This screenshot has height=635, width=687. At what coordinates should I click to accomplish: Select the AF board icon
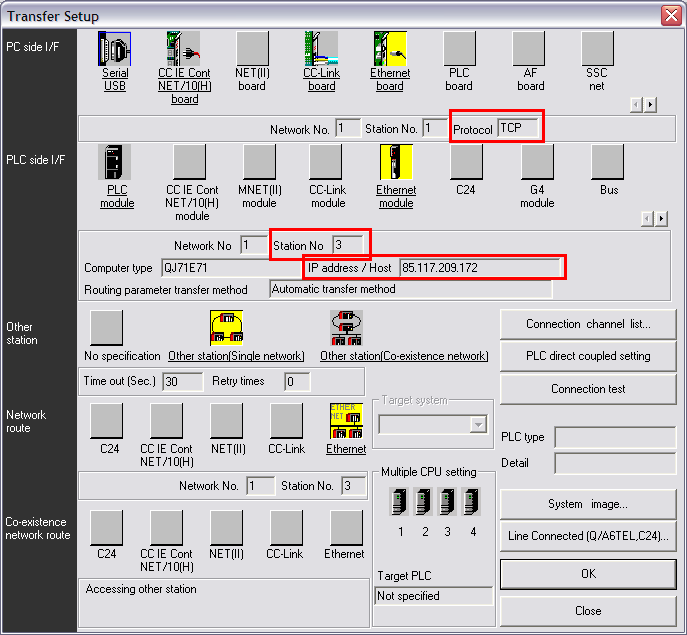click(x=528, y=49)
